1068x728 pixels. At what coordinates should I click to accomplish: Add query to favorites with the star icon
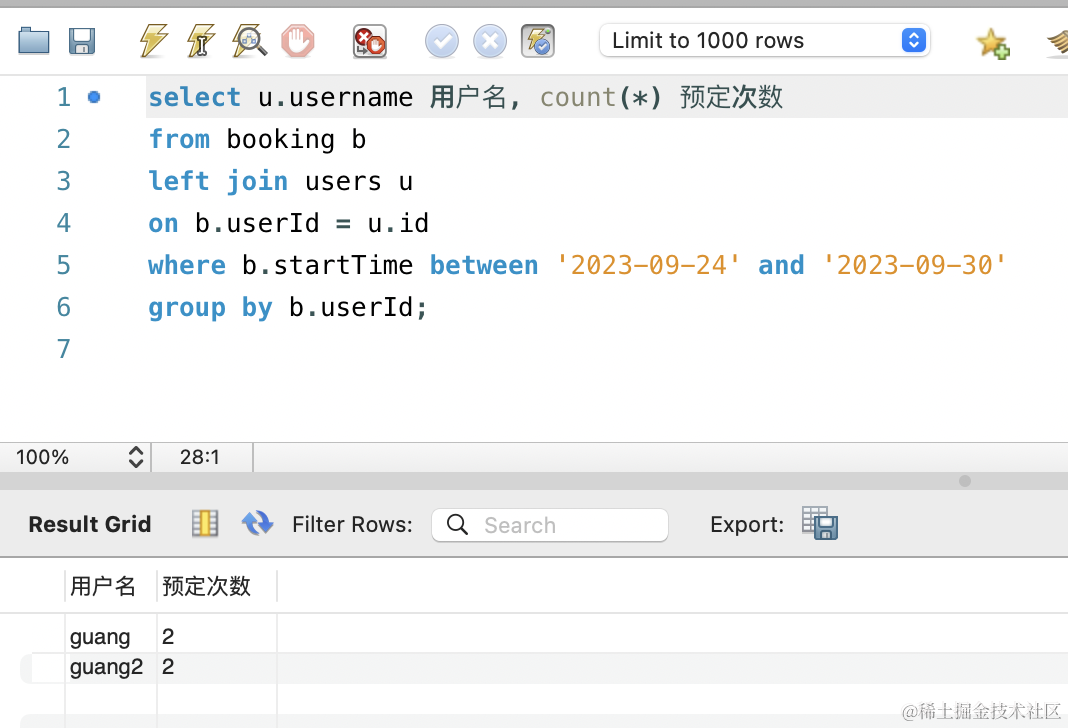point(992,43)
